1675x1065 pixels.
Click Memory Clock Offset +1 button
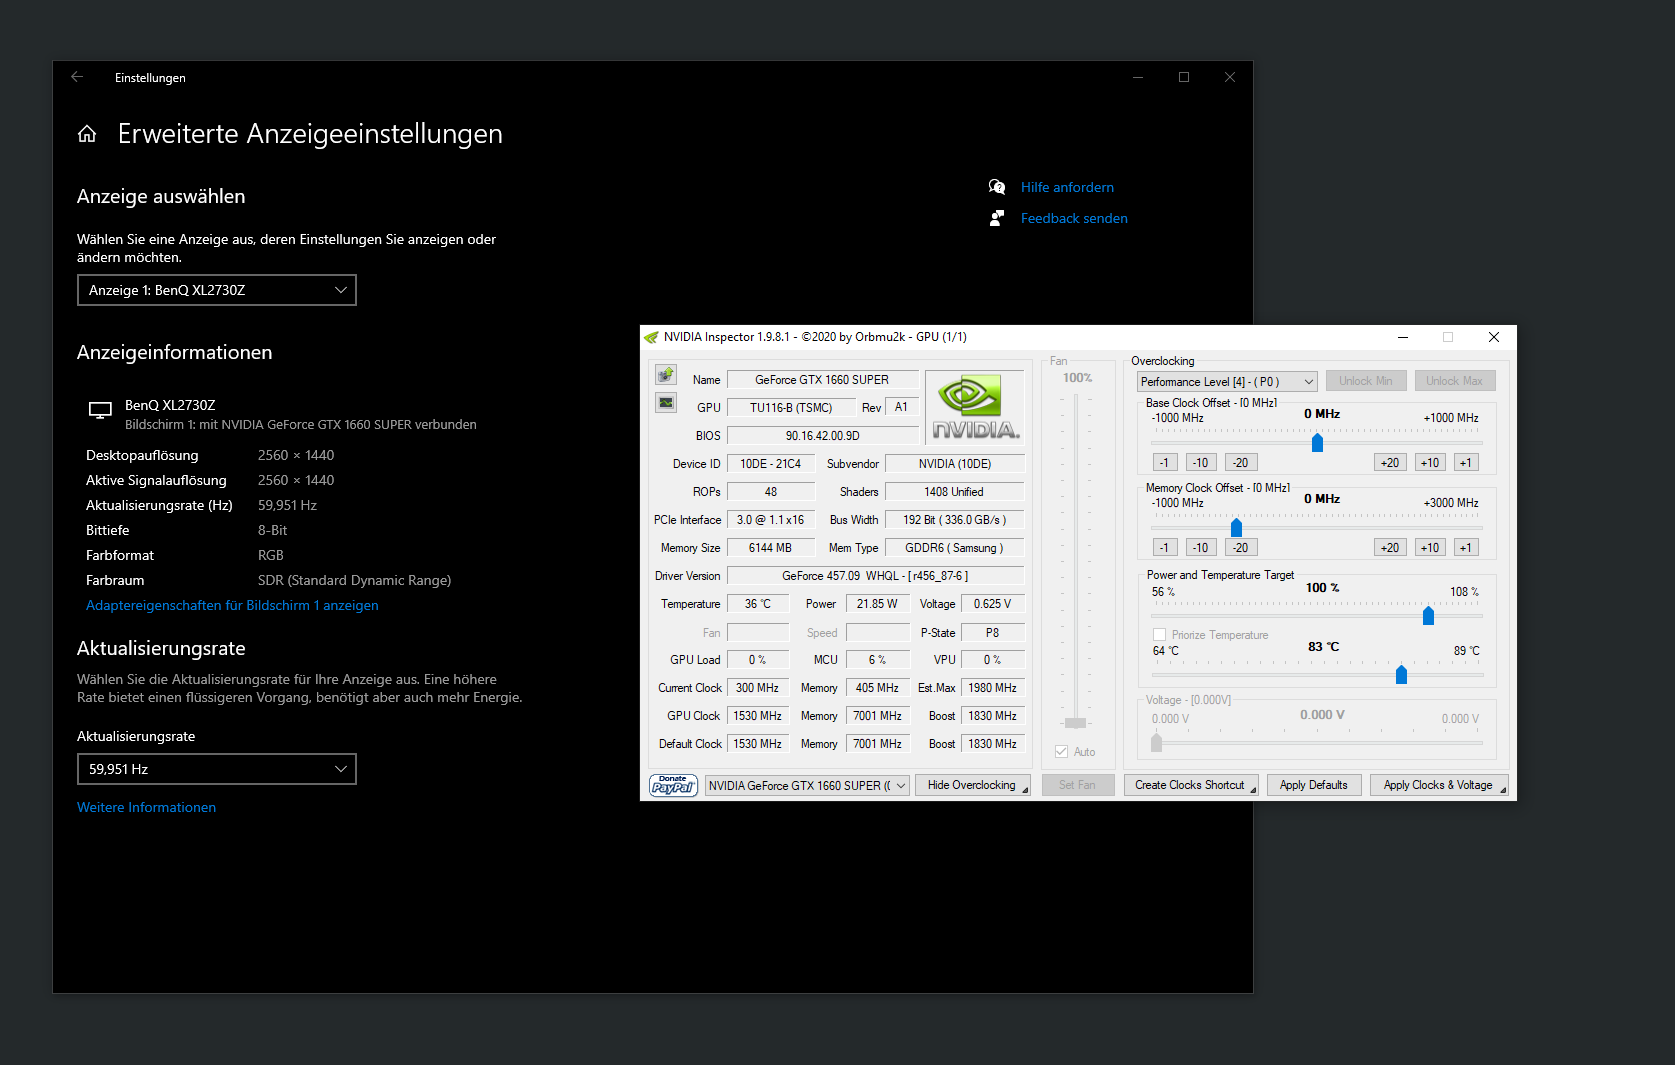(x=1466, y=547)
